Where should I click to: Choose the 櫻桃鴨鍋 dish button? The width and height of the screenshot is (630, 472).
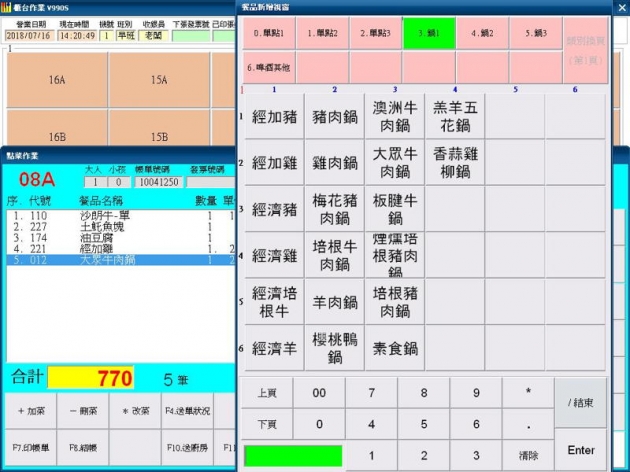[x=334, y=348]
